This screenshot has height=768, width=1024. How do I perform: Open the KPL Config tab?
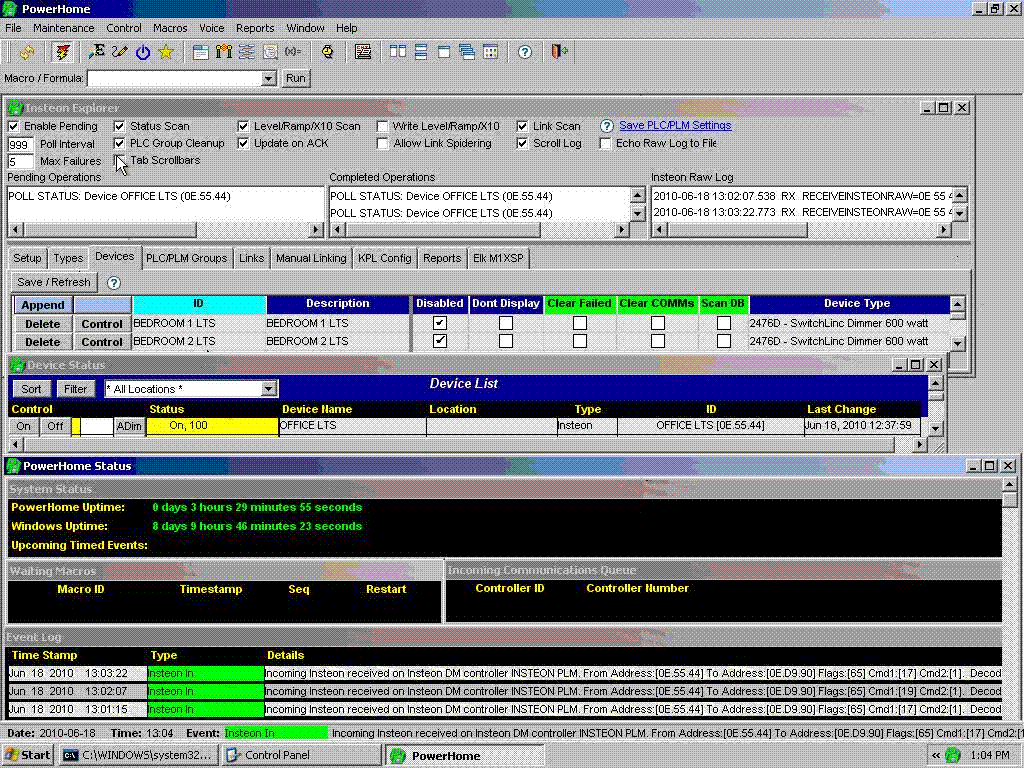point(385,259)
